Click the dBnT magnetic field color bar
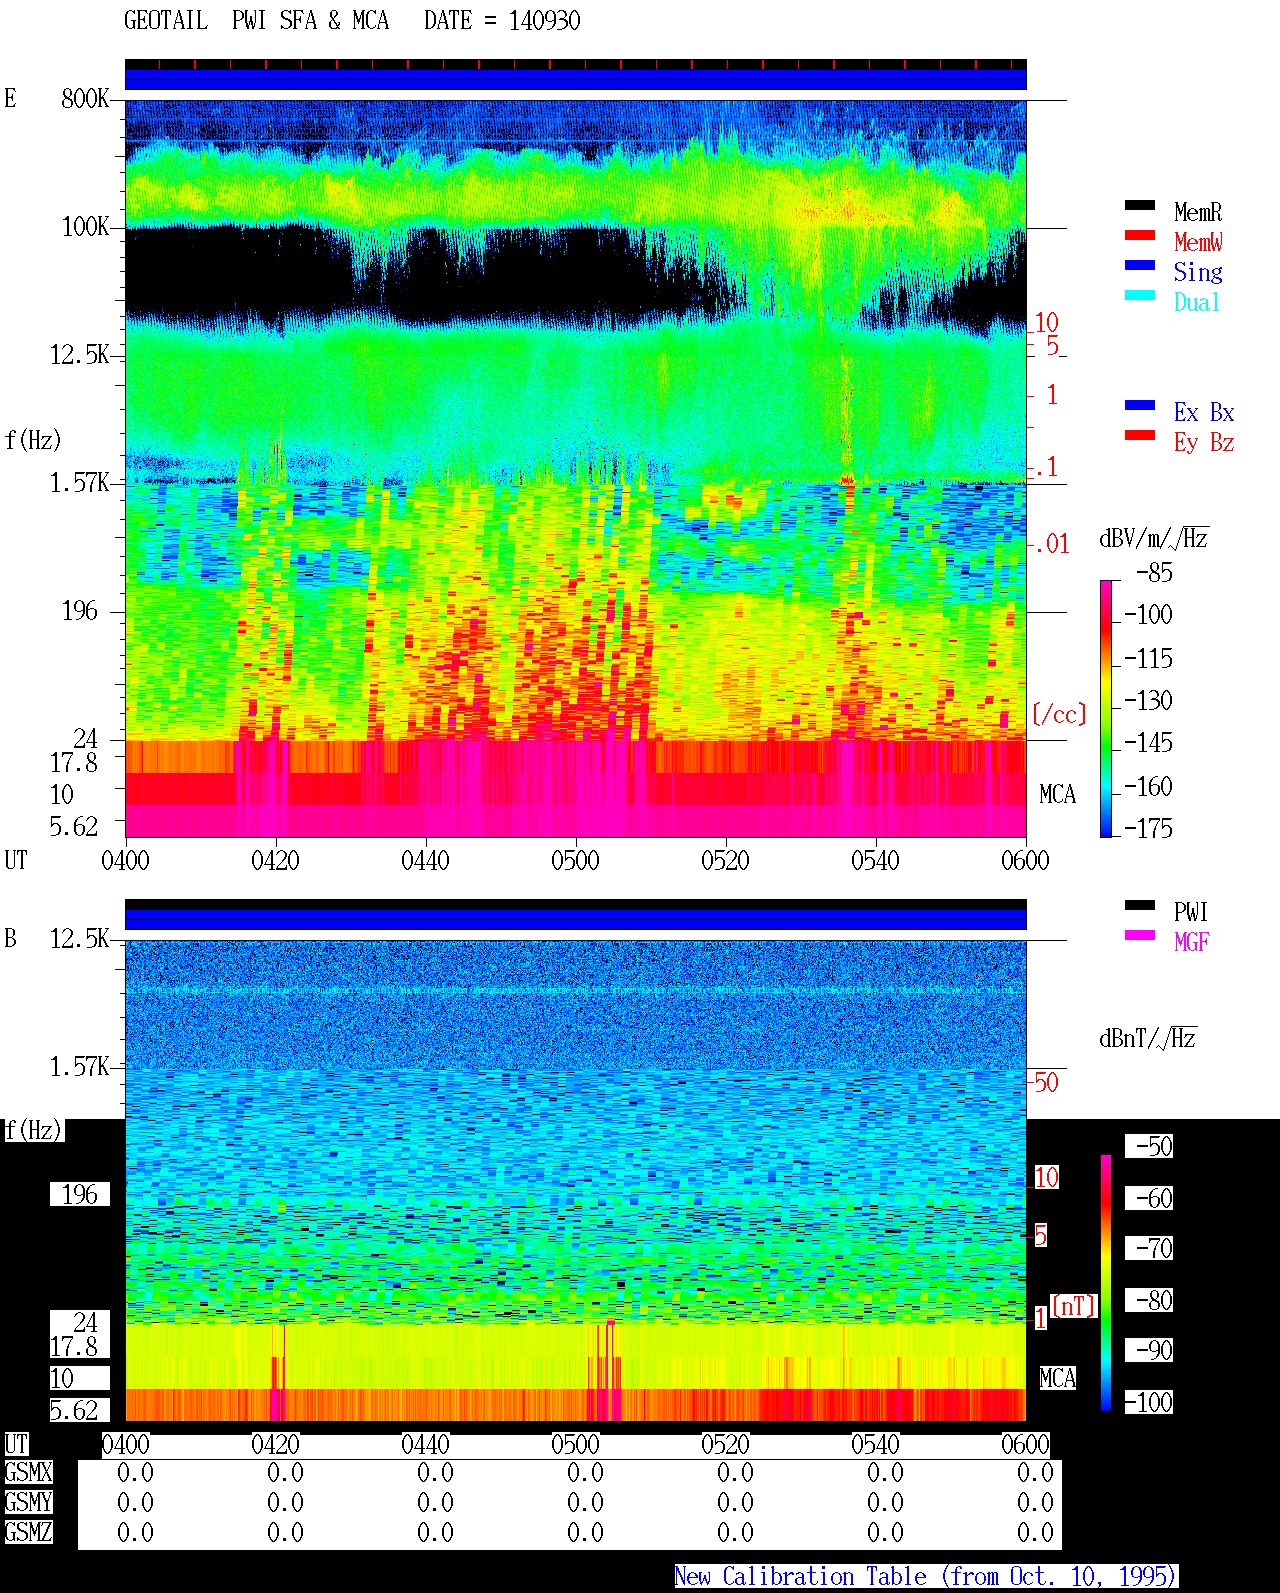This screenshot has width=1280, height=1593. pos(1106,1283)
